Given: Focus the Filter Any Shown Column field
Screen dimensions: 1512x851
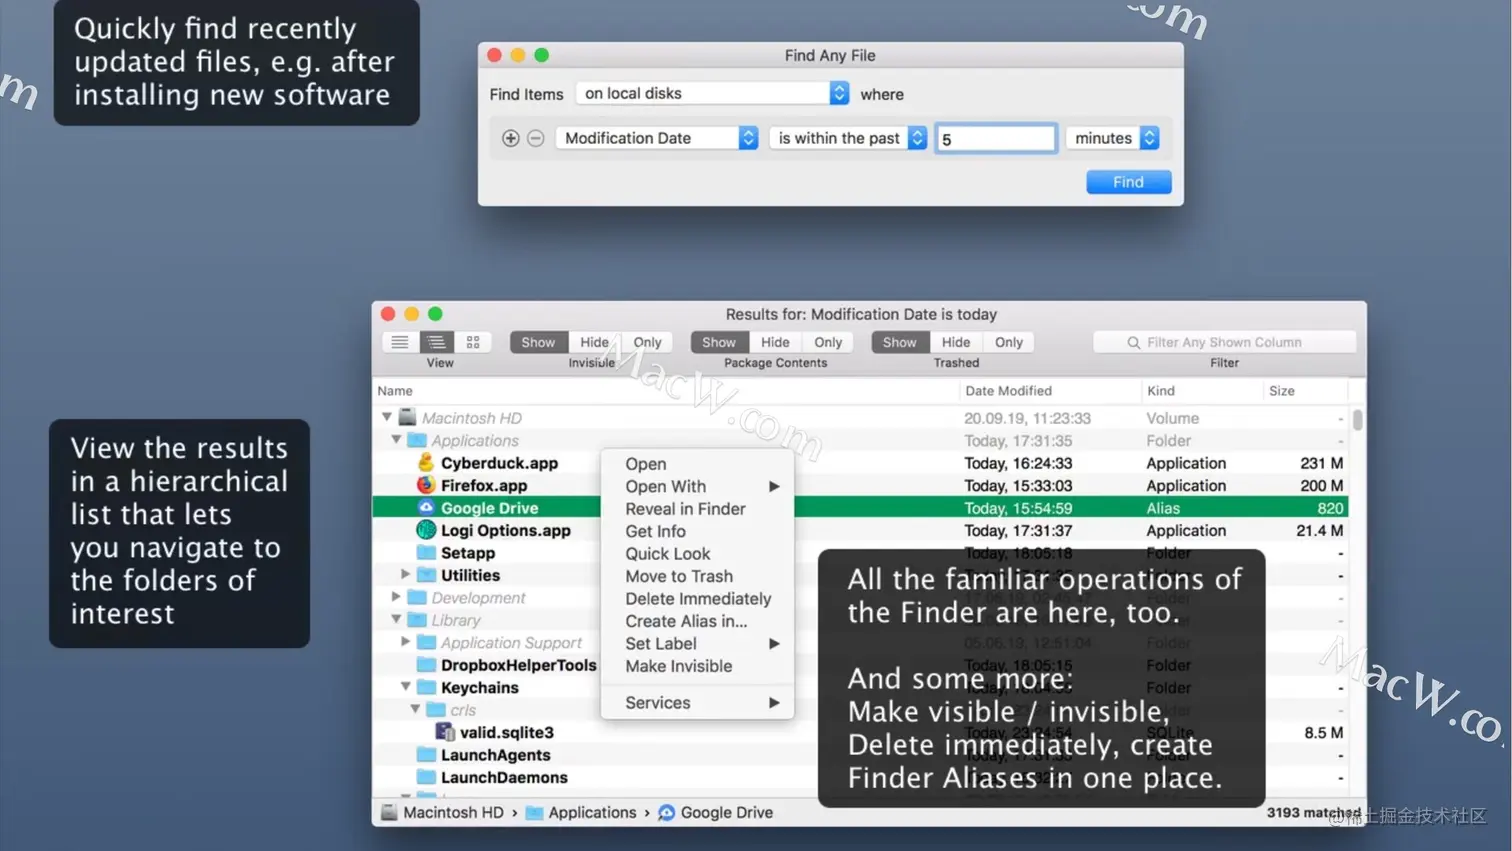Looking at the screenshot, I should click(x=1225, y=342).
